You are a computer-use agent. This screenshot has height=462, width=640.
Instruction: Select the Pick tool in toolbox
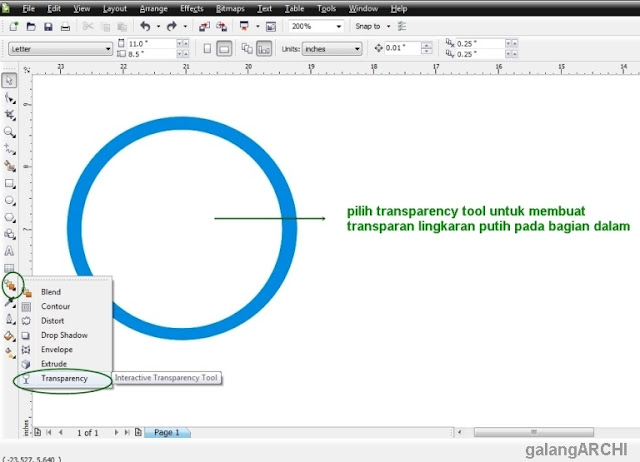click(x=10, y=80)
